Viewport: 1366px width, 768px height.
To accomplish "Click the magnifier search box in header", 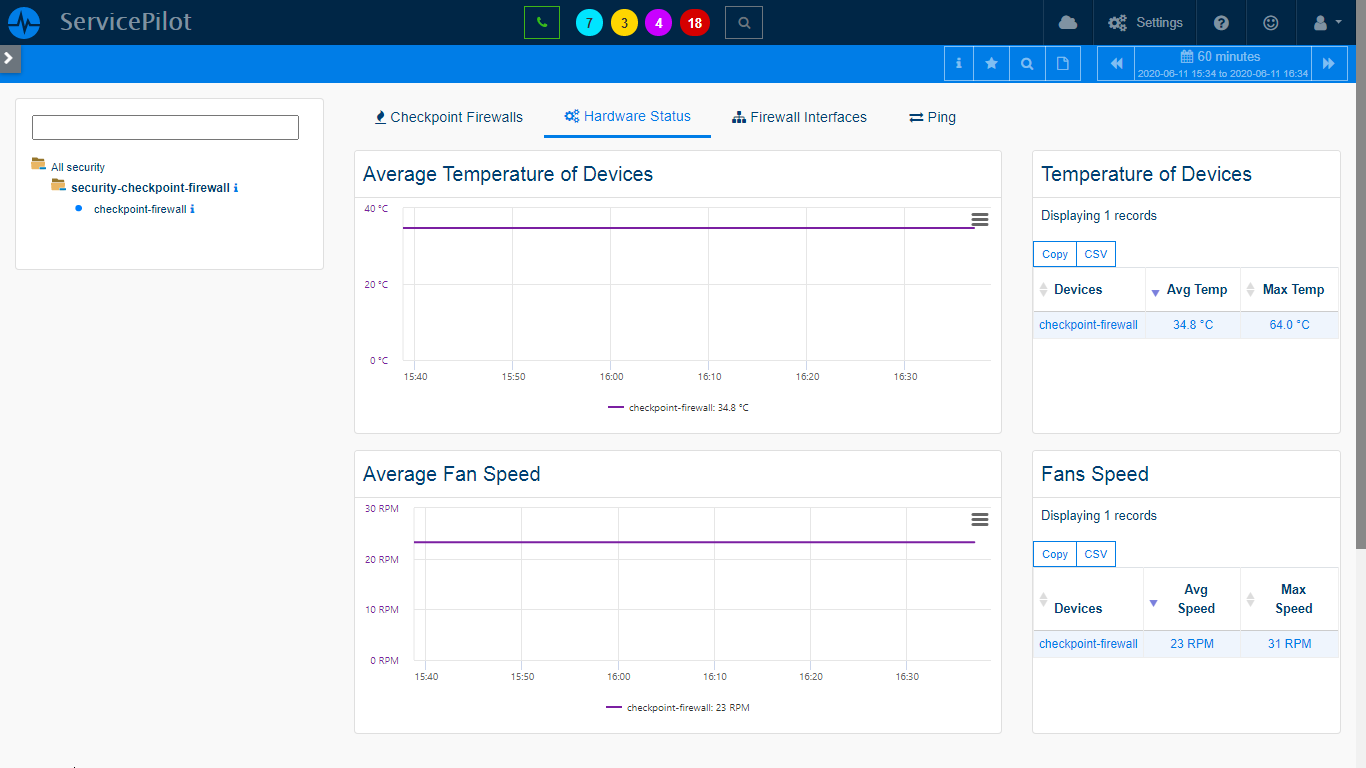I will click(x=743, y=22).
